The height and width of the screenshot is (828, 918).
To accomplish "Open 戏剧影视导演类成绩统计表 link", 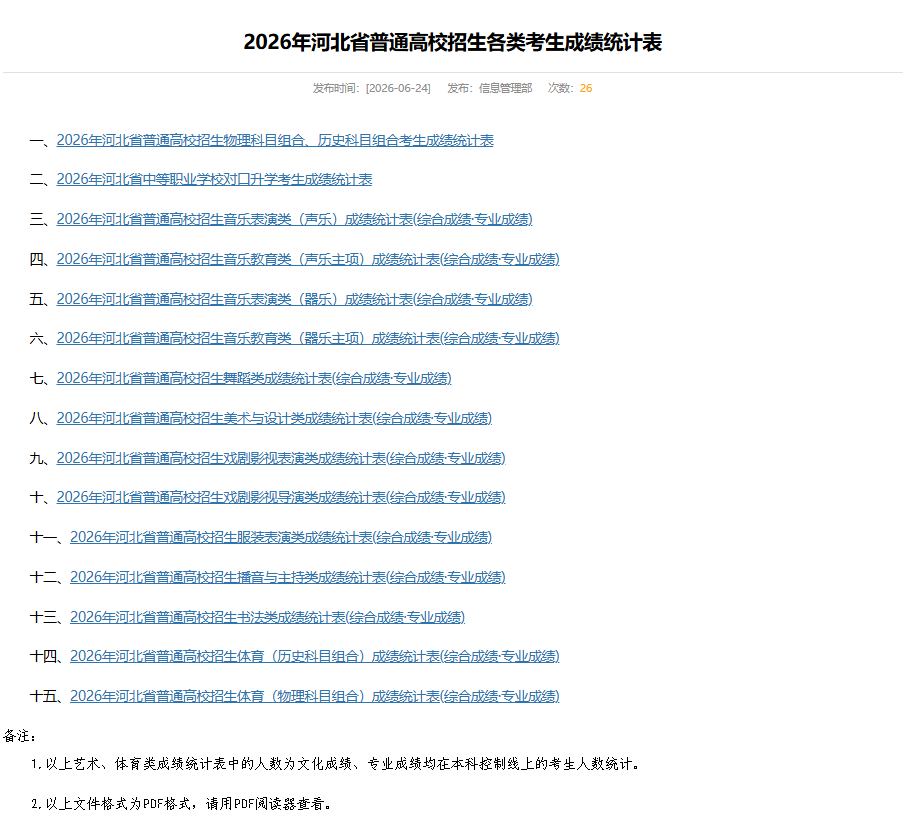I will click(281, 497).
